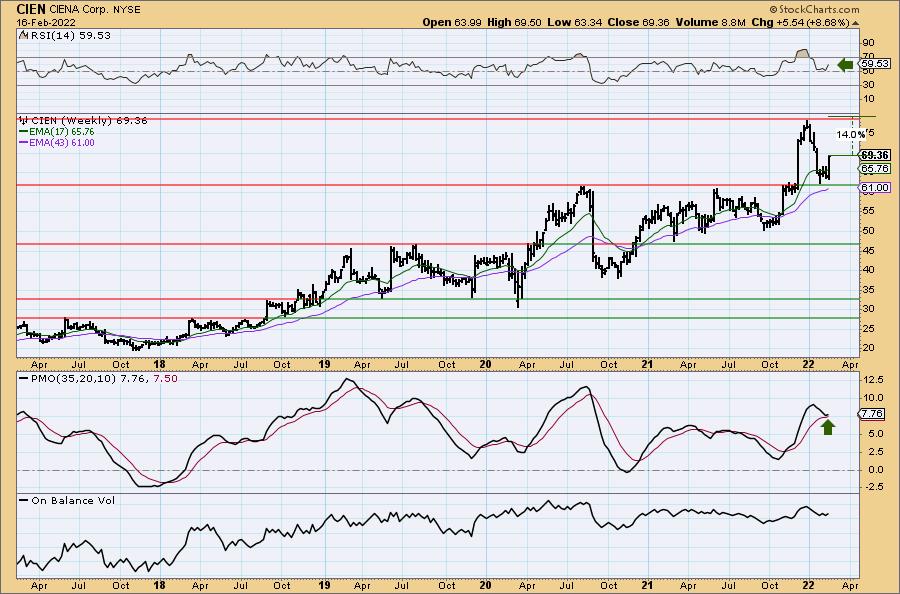
Task: Click the Low 63.34 value
Action: click(573, 22)
